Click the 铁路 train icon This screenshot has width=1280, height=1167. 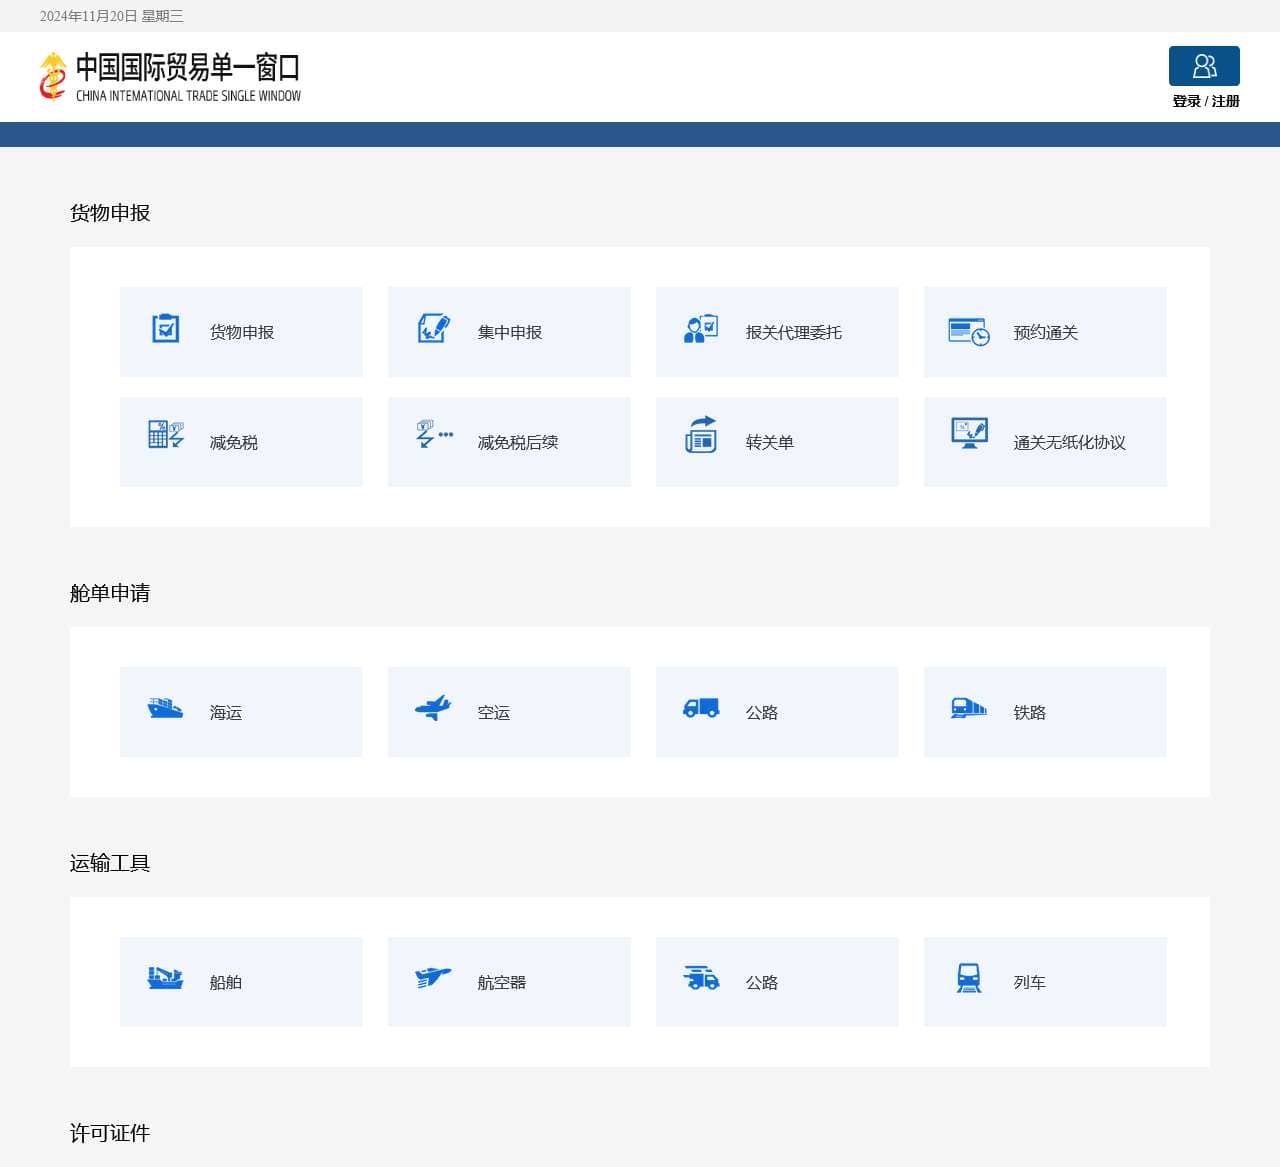coord(966,708)
